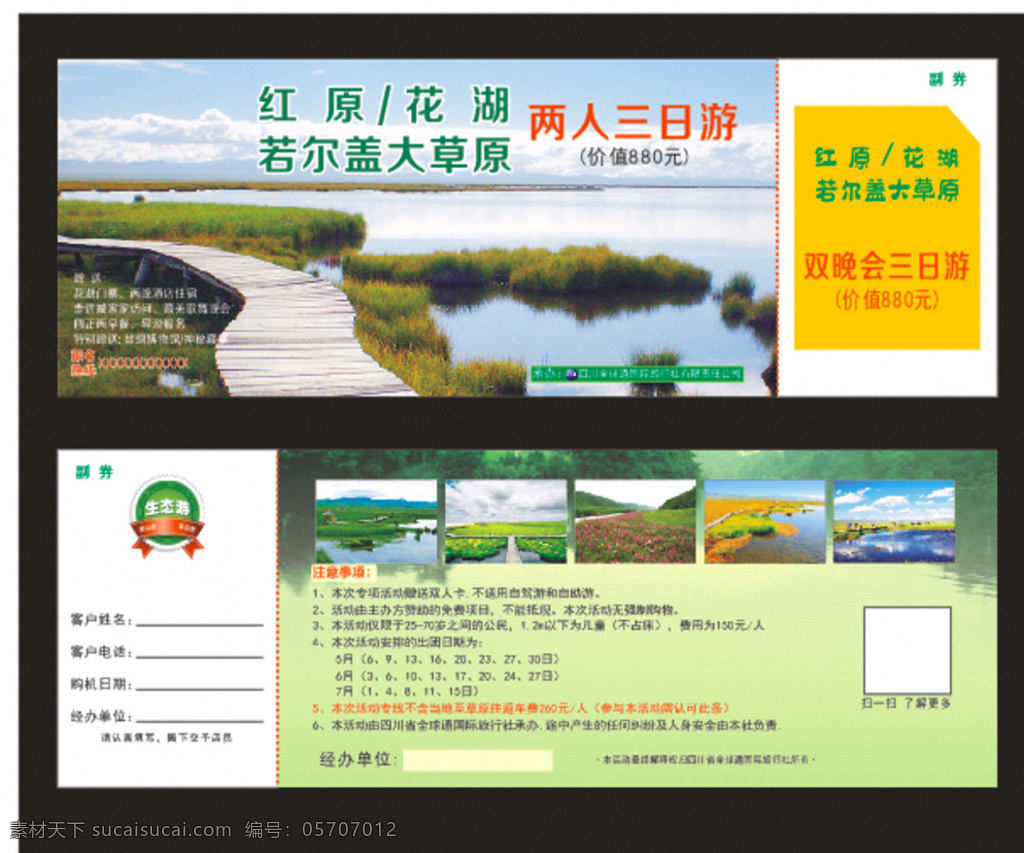Screen dimensions: 1024x853
Task: Click the green heading "红原/花湖" on the main ticket
Action: coord(384,105)
